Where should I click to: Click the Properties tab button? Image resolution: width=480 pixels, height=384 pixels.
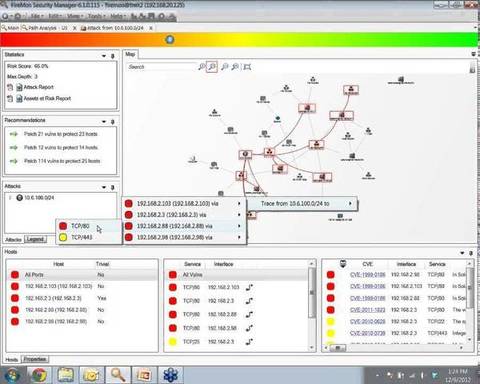coord(35,359)
